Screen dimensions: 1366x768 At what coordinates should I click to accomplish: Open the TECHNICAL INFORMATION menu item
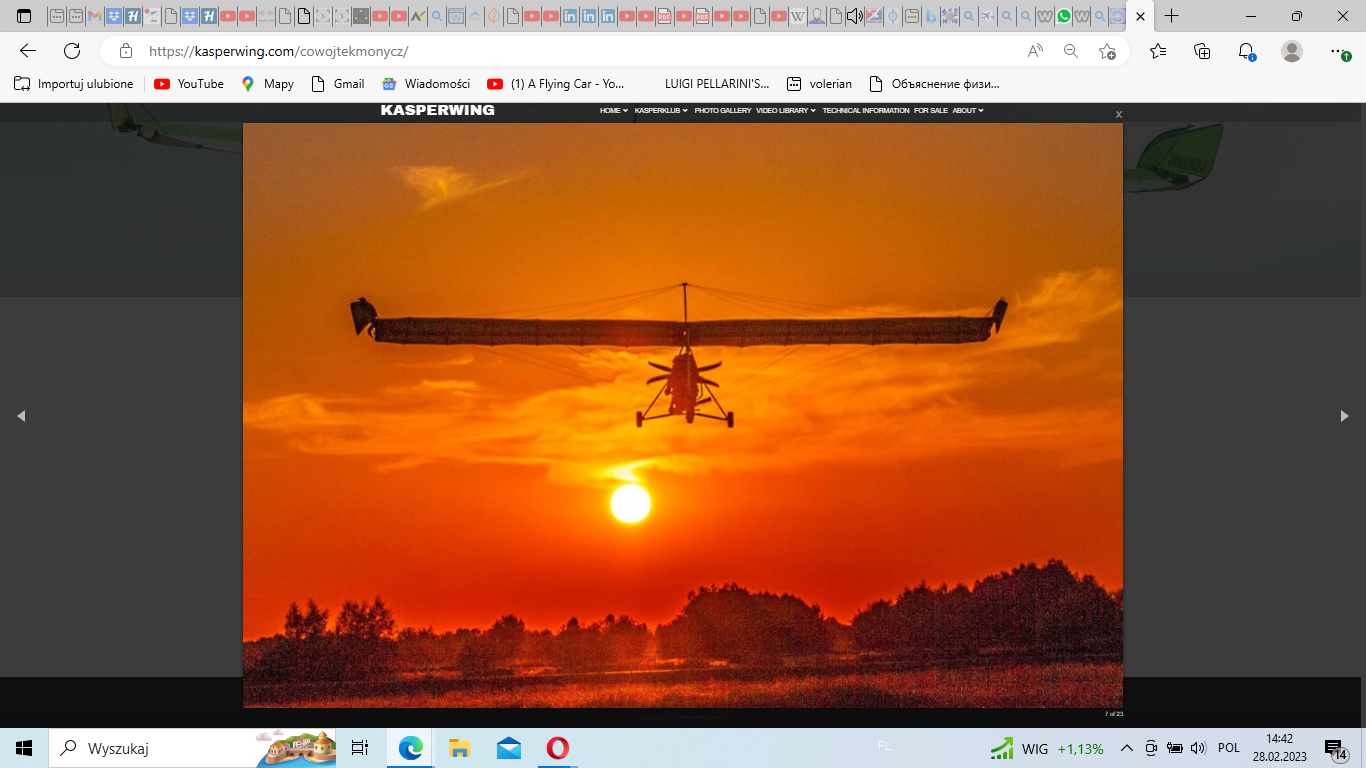pos(865,111)
